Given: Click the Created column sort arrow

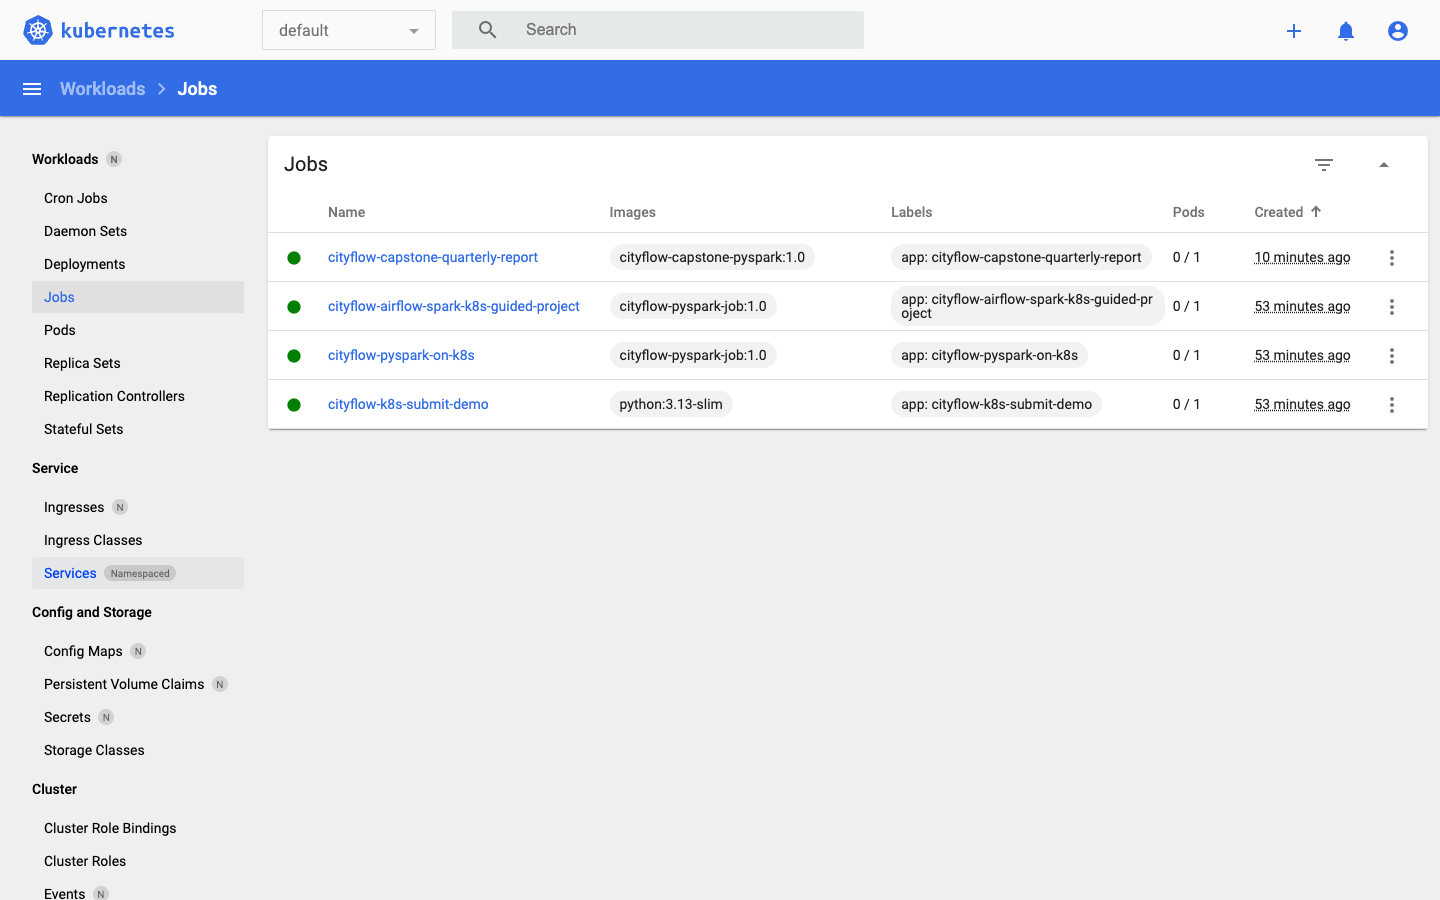Looking at the screenshot, I should 1316,212.
